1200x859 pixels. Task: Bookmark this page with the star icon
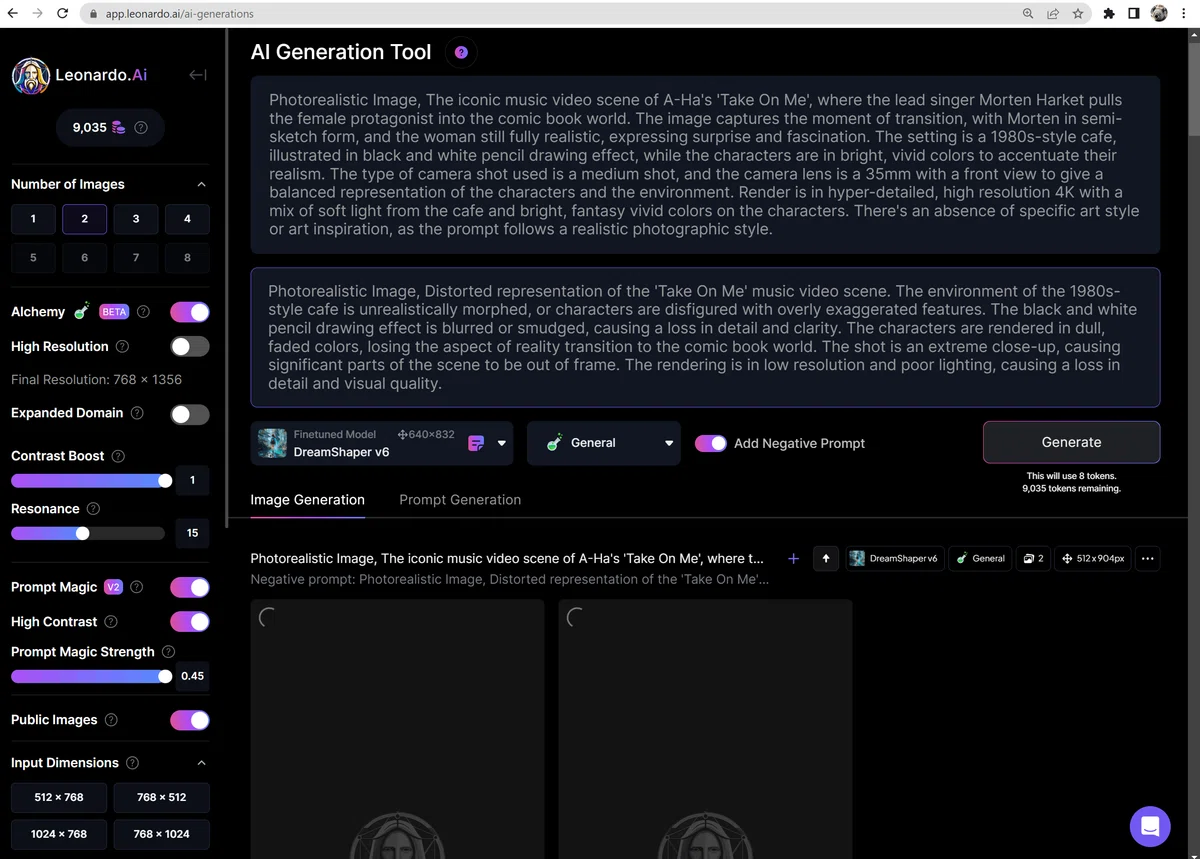coord(1077,14)
